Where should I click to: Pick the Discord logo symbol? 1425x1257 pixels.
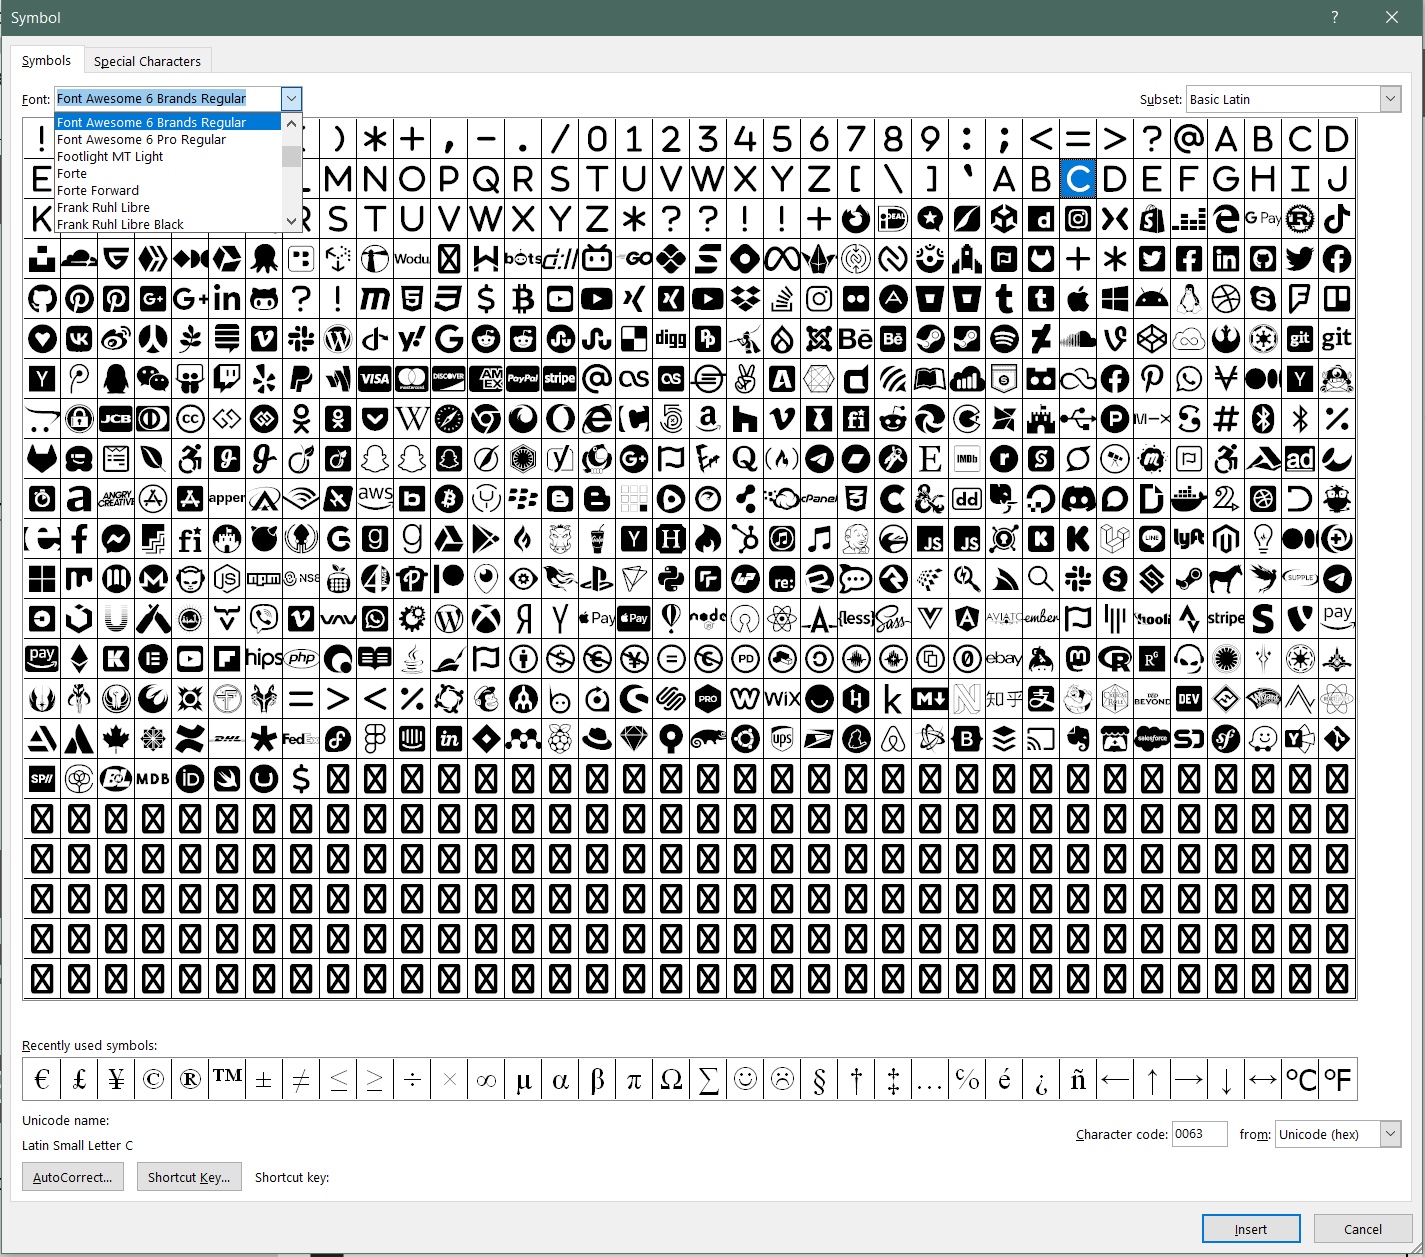(1078, 499)
